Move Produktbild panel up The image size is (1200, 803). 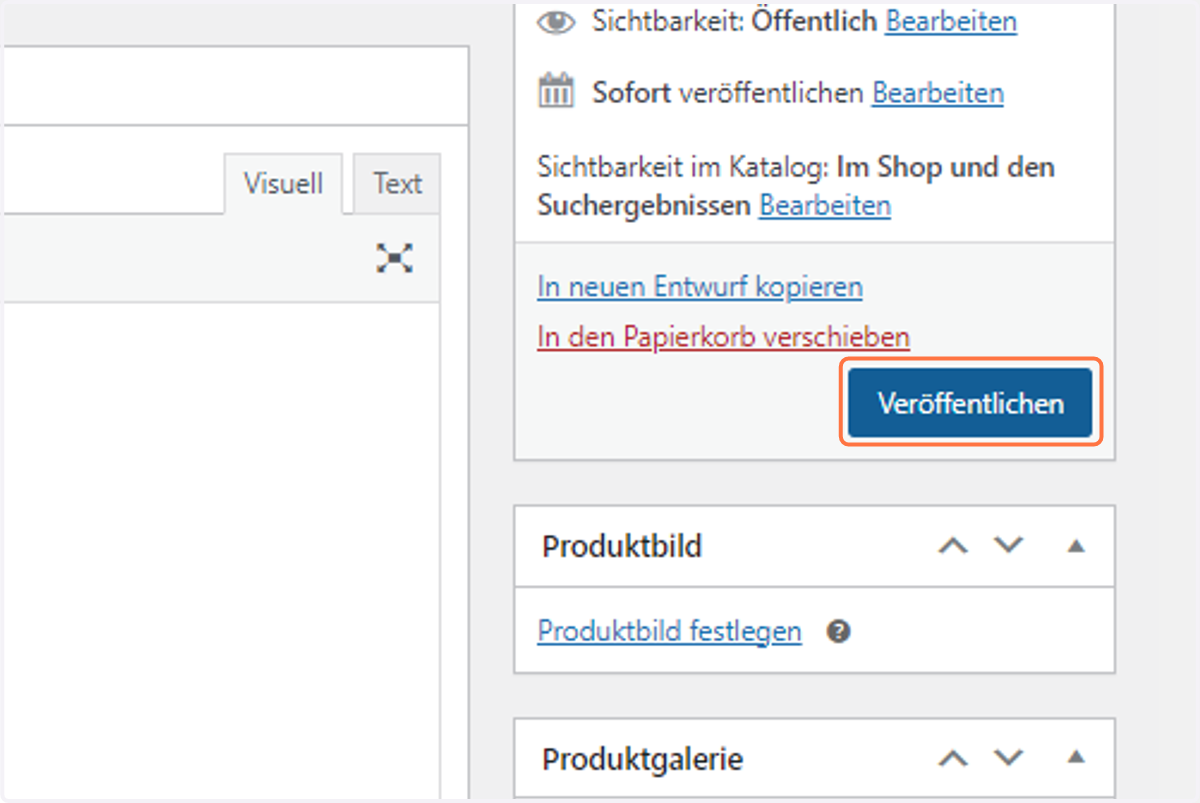tap(953, 546)
